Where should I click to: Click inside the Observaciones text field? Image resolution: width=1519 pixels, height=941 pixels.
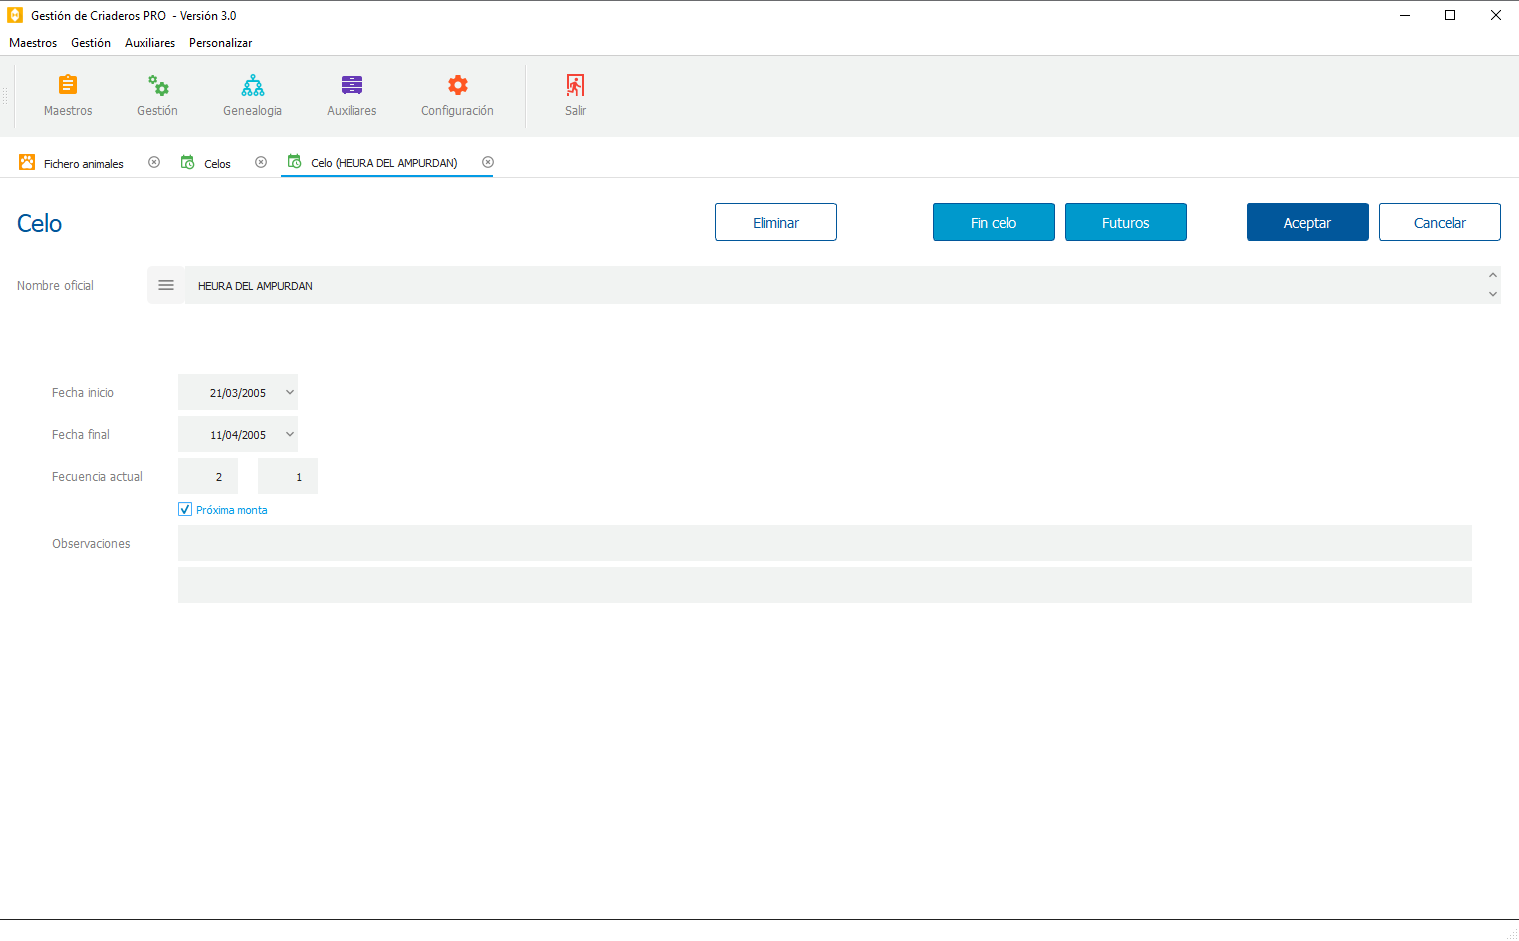(824, 543)
